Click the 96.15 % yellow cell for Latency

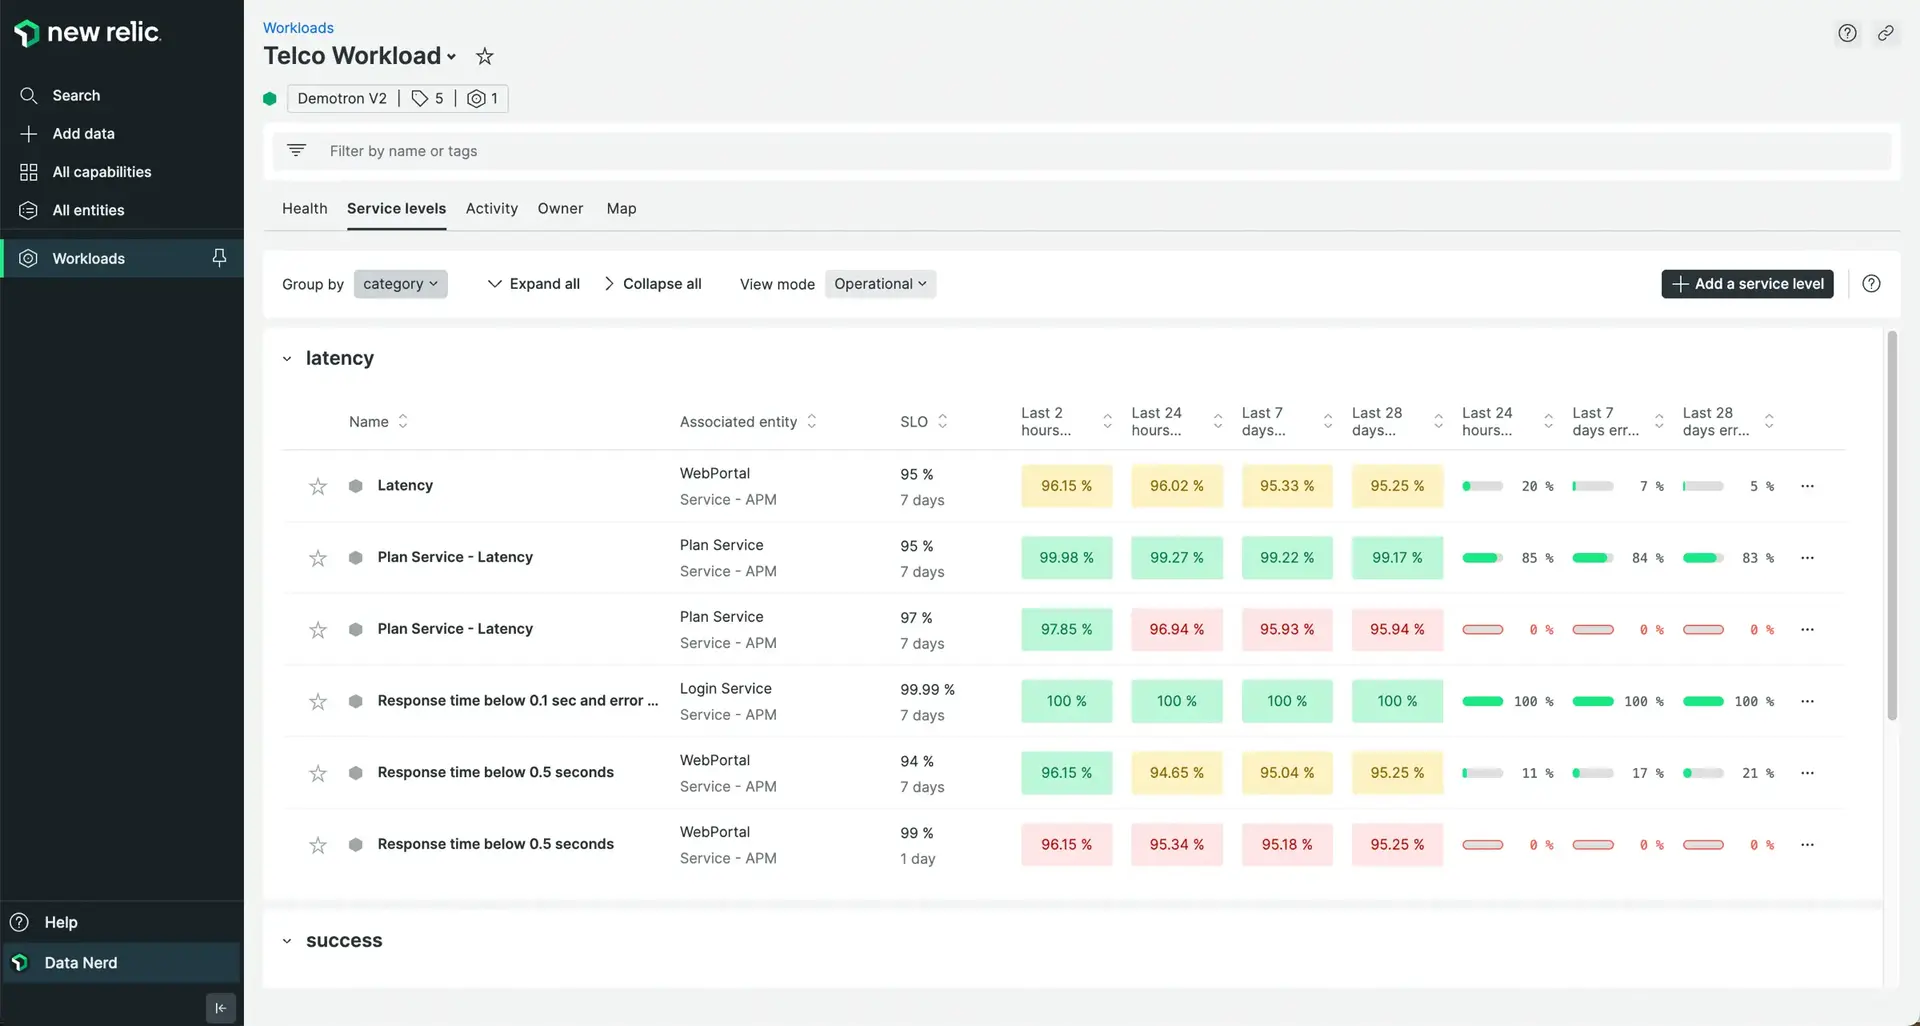(1066, 486)
